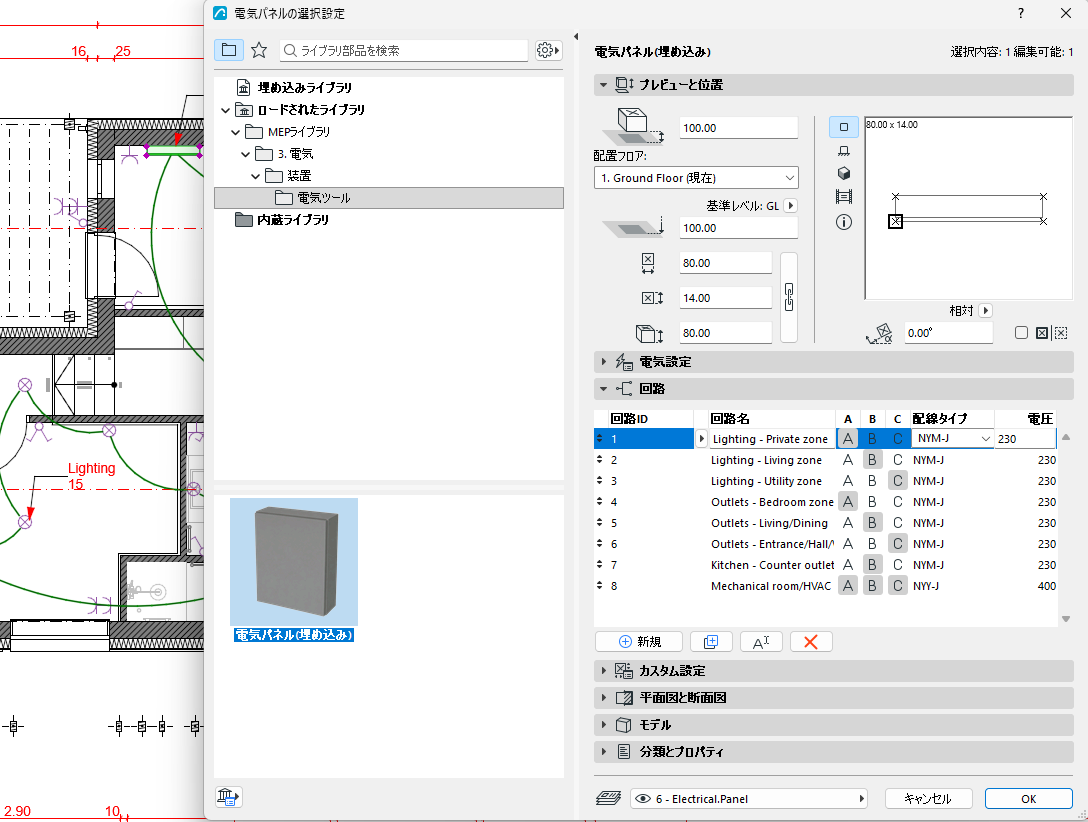Open the 6 - Electrical.Panel layer selector
The width and height of the screenshot is (1088, 822).
(x=749, y=798)
